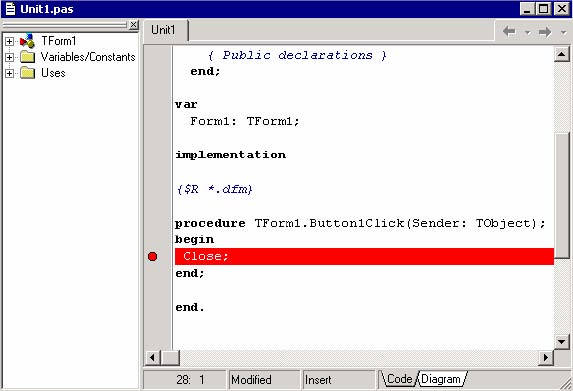Expand the Uses tree node

[x=10, y=73]
